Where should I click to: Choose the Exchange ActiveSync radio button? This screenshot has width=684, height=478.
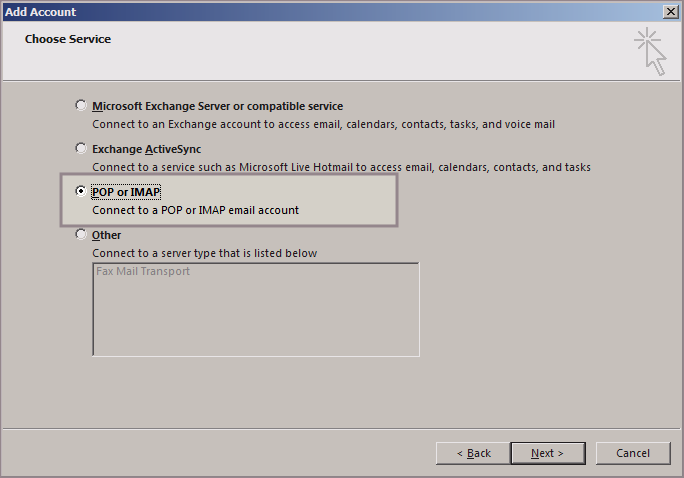[x=81, y=147]
